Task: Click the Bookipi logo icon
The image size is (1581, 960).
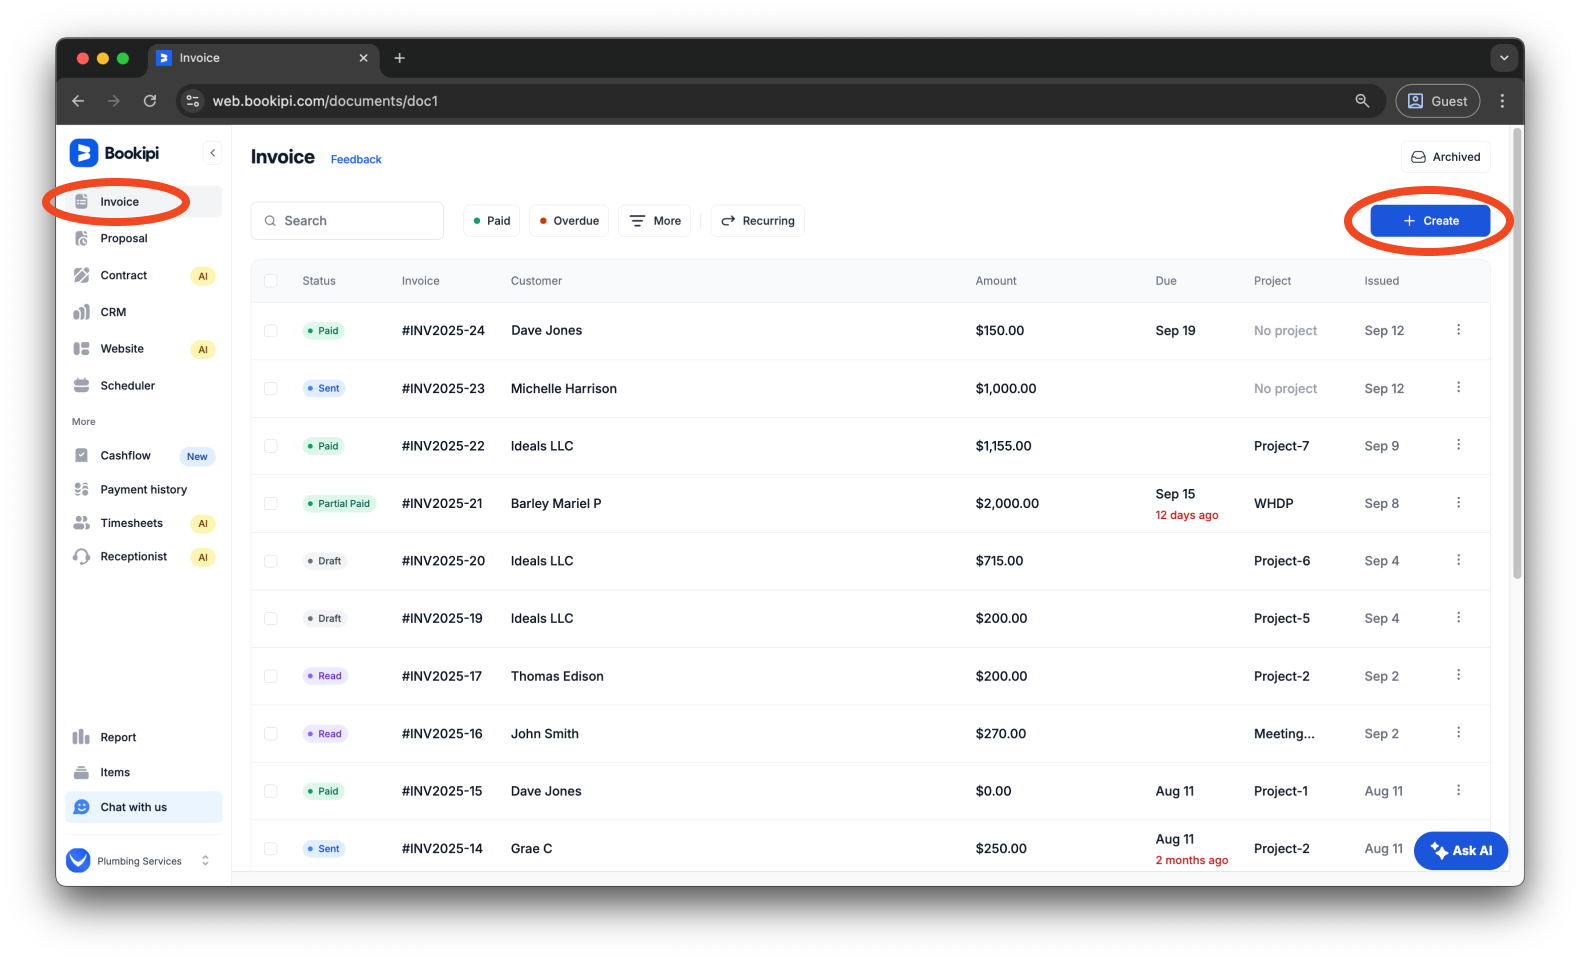Action: 83,153
